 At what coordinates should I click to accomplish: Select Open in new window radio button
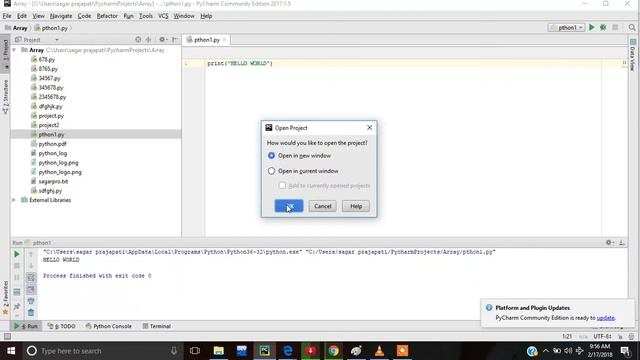click(x=271, y=156)
